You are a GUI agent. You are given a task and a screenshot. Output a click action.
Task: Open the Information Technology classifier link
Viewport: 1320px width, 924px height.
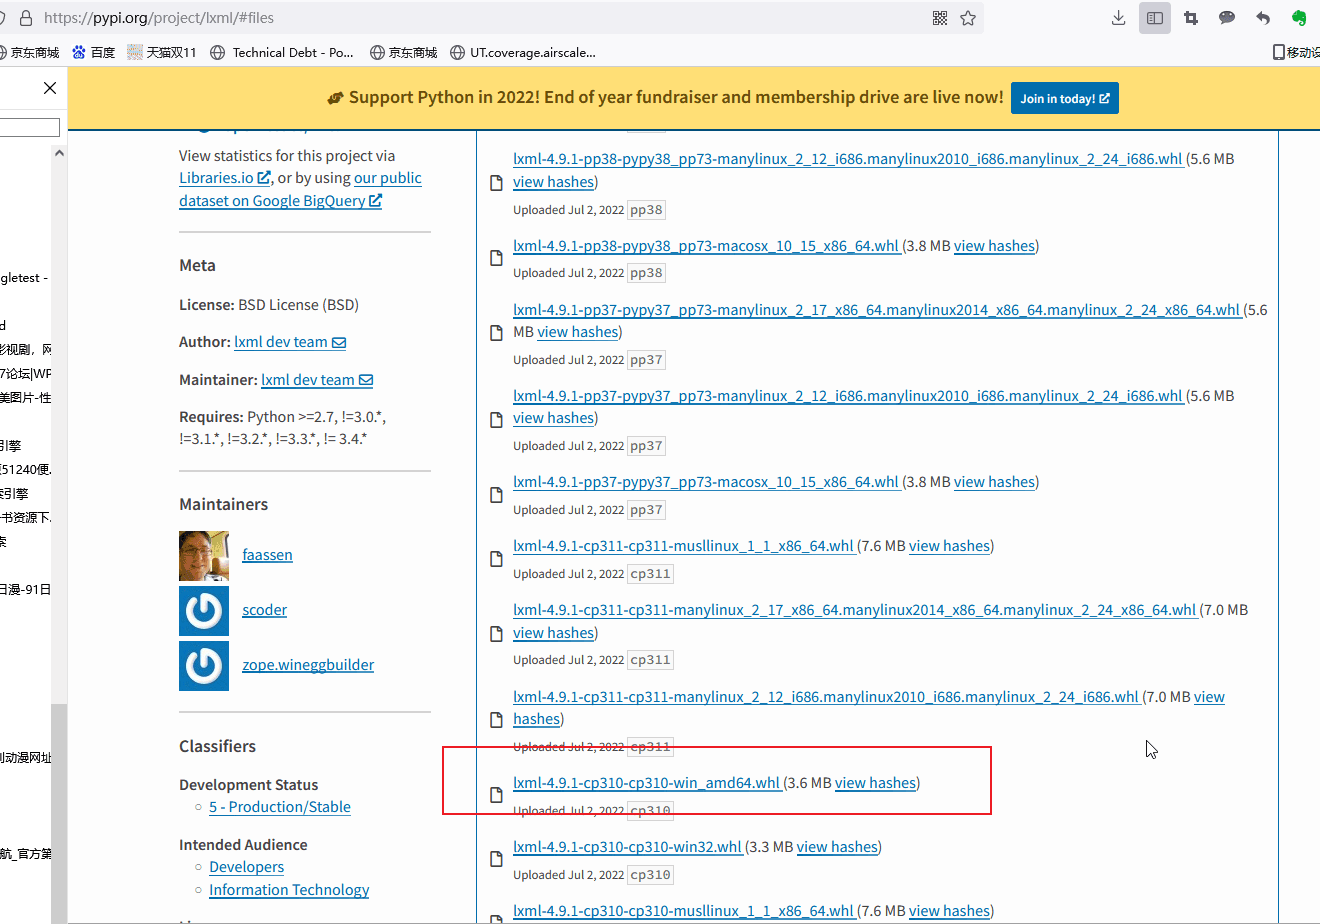coord(289,890)
